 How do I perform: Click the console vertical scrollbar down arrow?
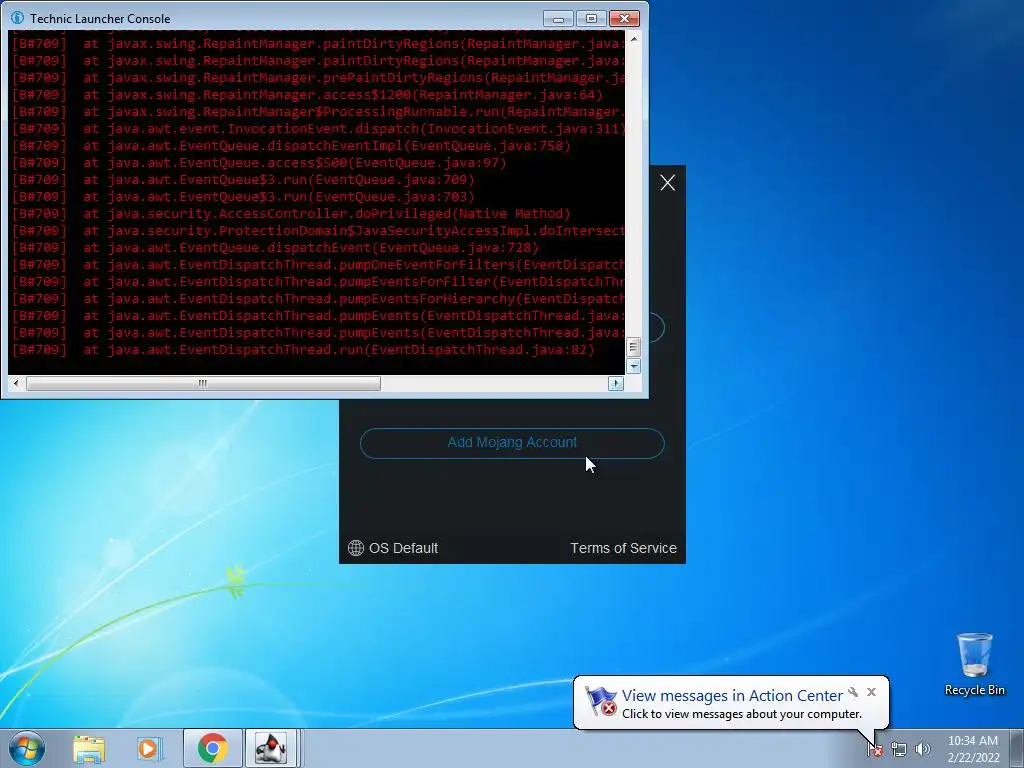(633, 366)
